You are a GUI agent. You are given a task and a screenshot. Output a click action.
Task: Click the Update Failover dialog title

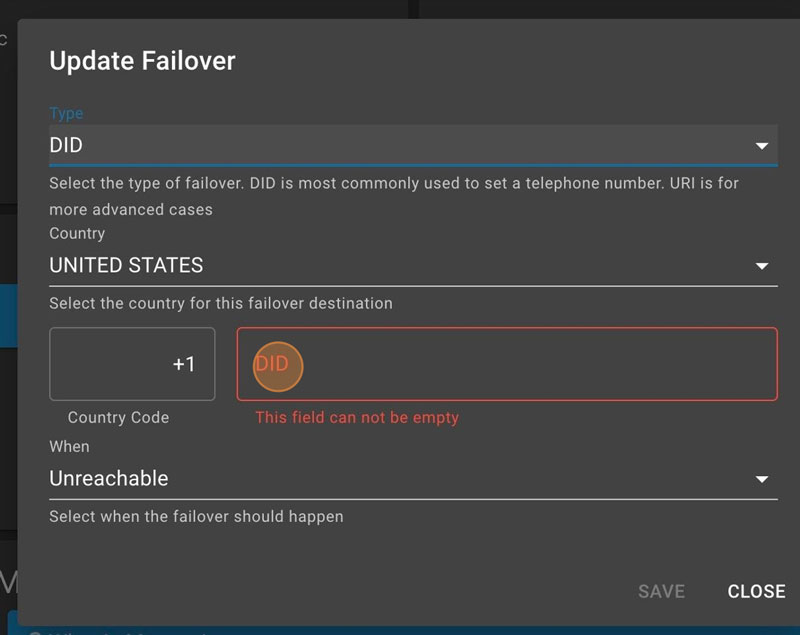point(142,61)
